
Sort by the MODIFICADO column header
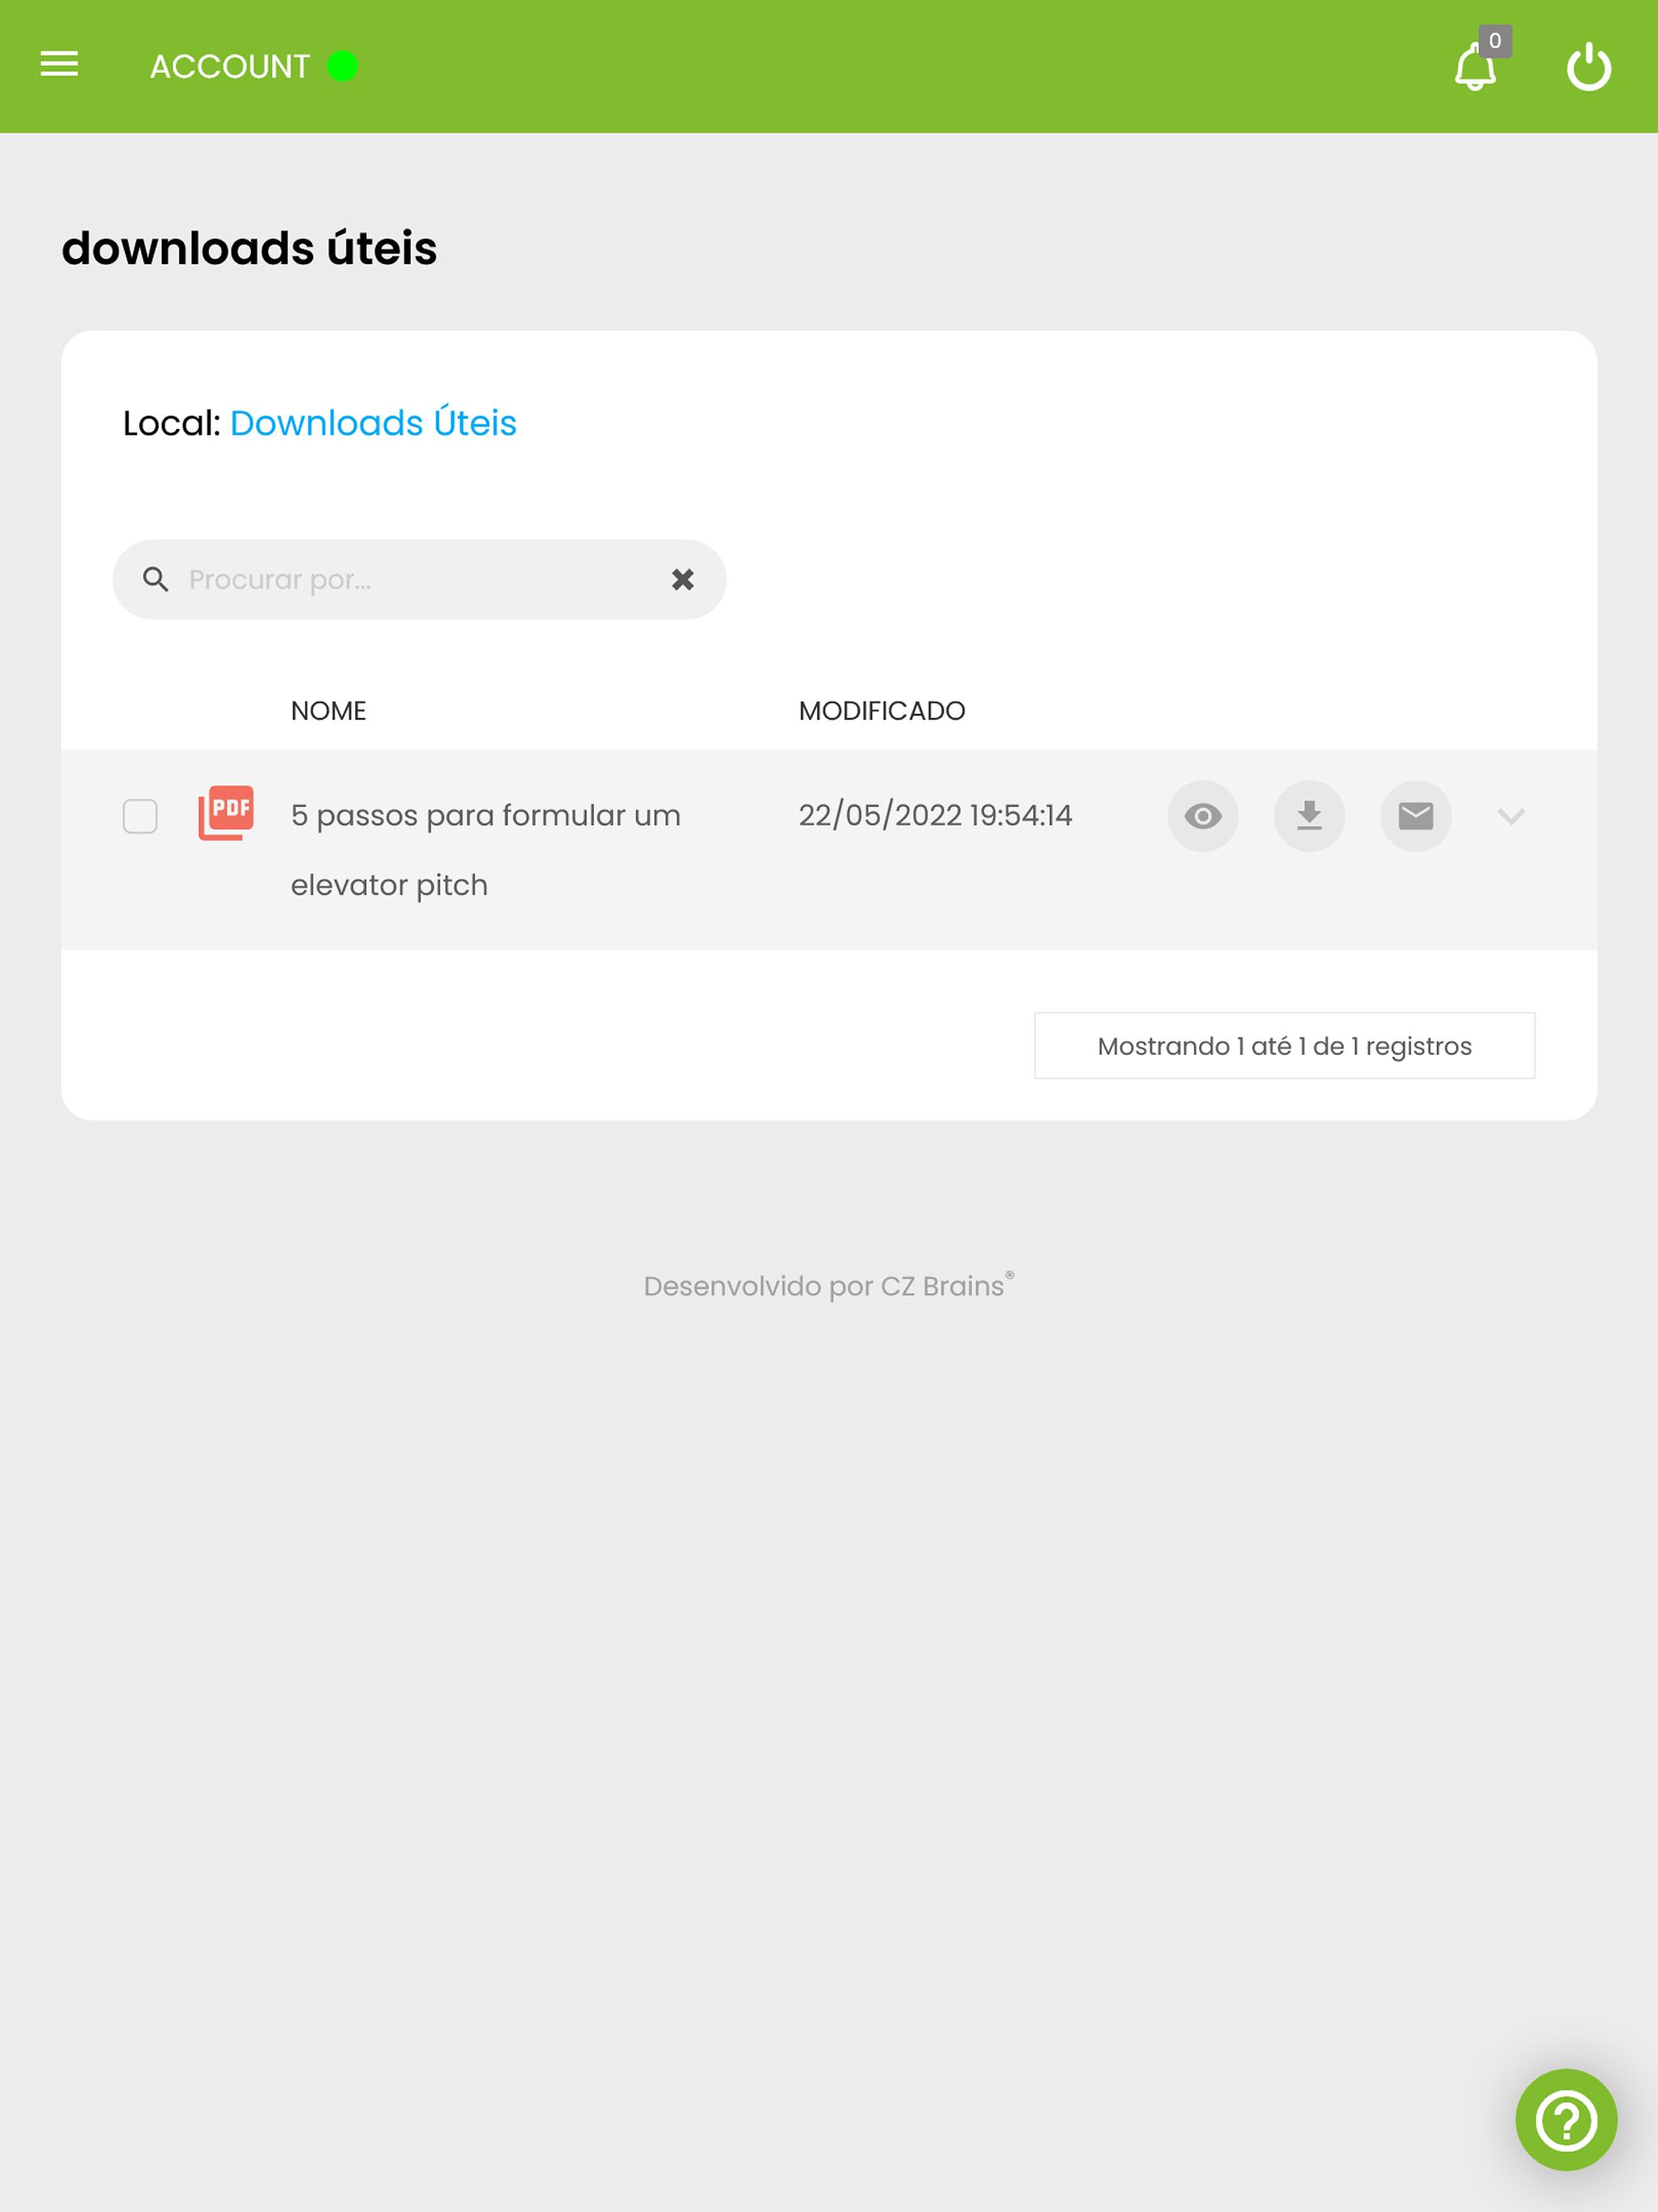pos(881,711)
